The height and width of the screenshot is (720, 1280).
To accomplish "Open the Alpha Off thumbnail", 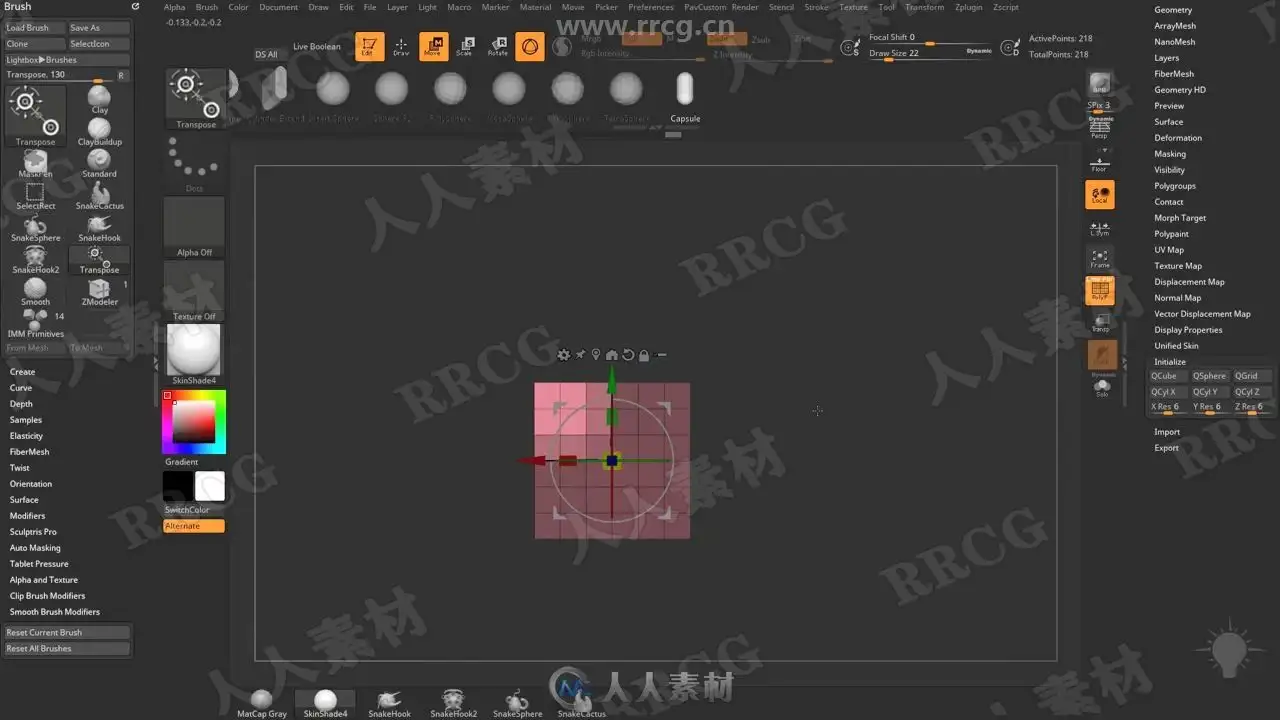I will 194,227.
